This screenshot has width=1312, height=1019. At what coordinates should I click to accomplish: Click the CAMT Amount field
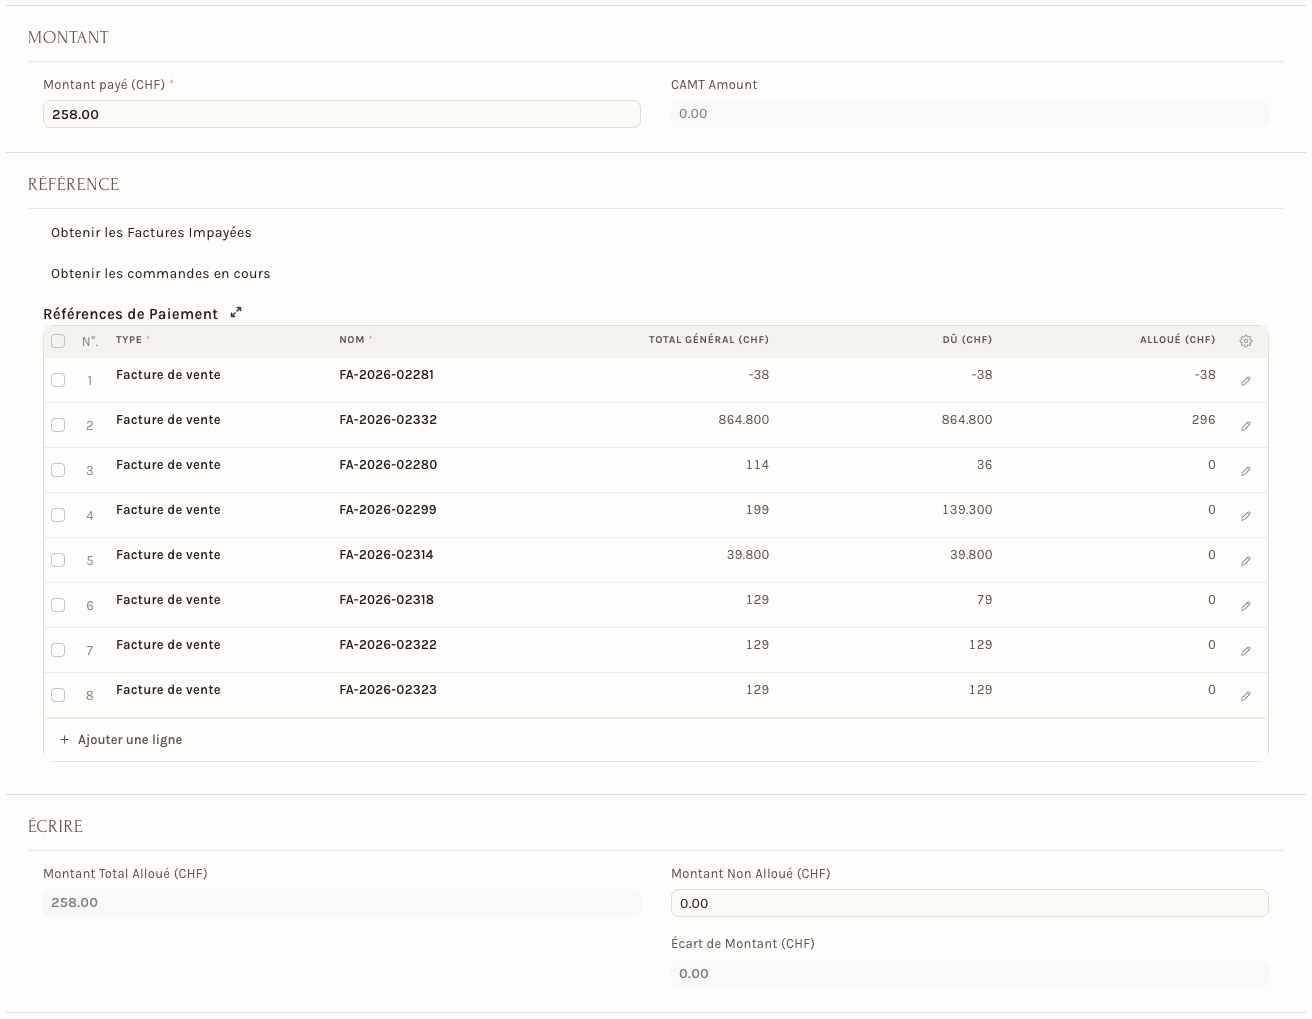tap(969, 114)
